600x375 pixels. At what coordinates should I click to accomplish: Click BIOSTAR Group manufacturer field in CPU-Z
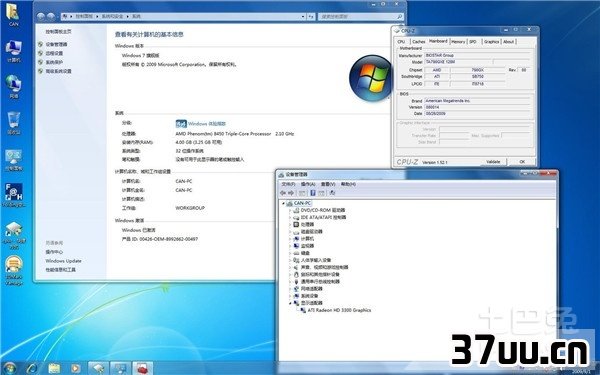pos(478,55)
